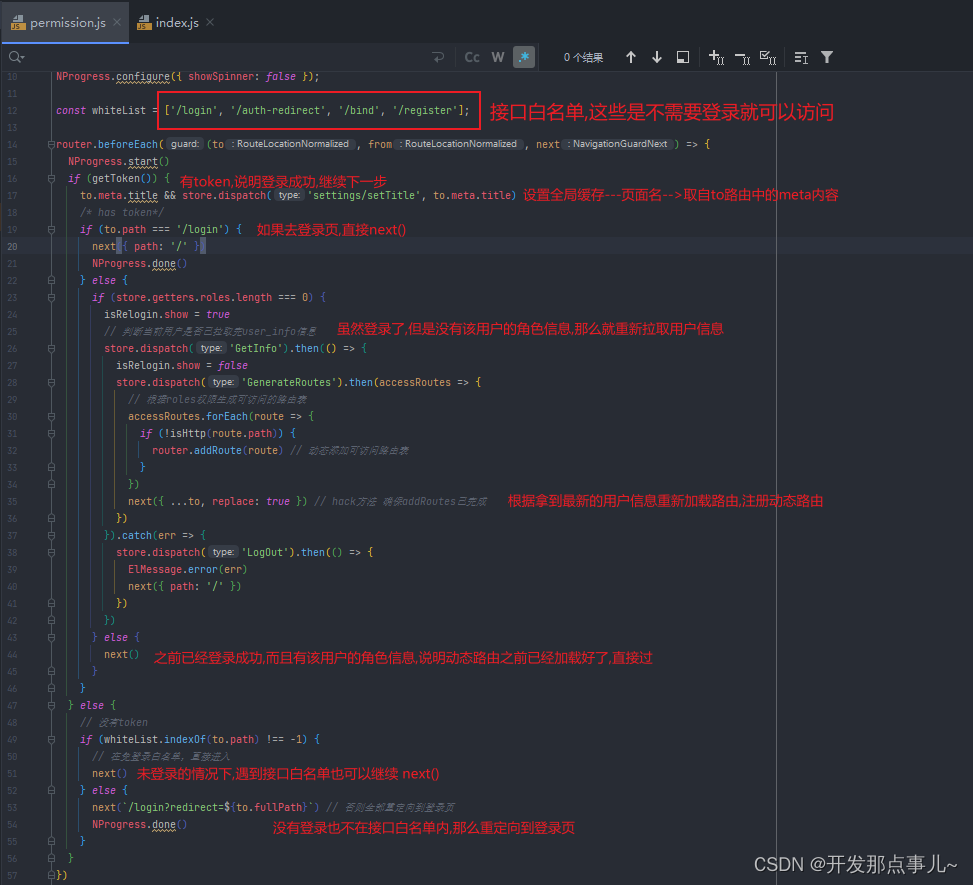Collapse fold marker at line 19
Screen dimensions: 973x885
click(x=52, y=230)
